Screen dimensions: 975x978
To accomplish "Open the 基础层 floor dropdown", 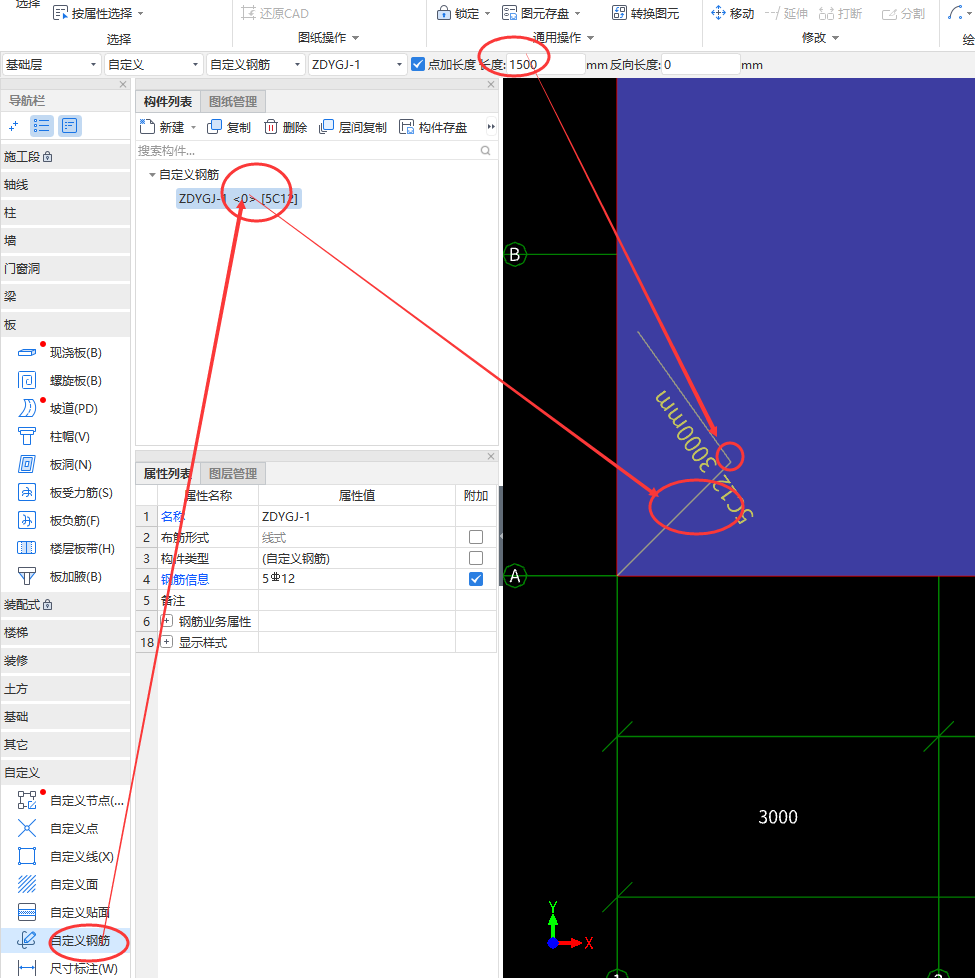I will pyautogui.click(x=51, y=64).
